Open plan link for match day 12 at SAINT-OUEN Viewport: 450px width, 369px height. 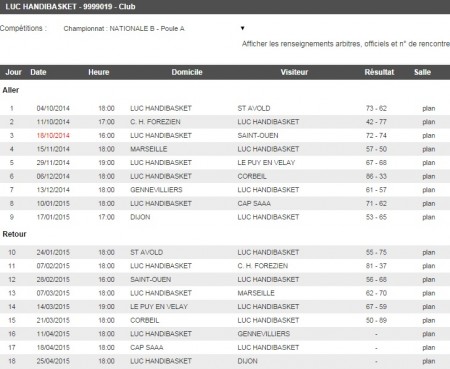(x=429, y=280)
